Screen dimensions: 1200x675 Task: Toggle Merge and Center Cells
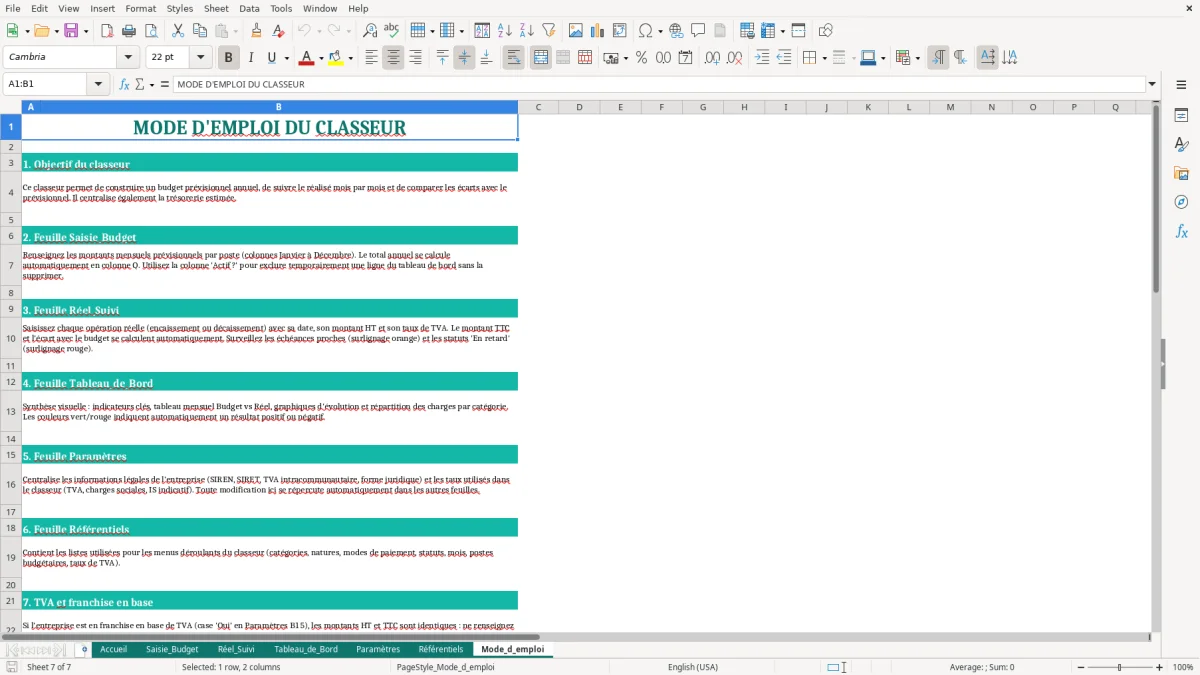(541, 58)
